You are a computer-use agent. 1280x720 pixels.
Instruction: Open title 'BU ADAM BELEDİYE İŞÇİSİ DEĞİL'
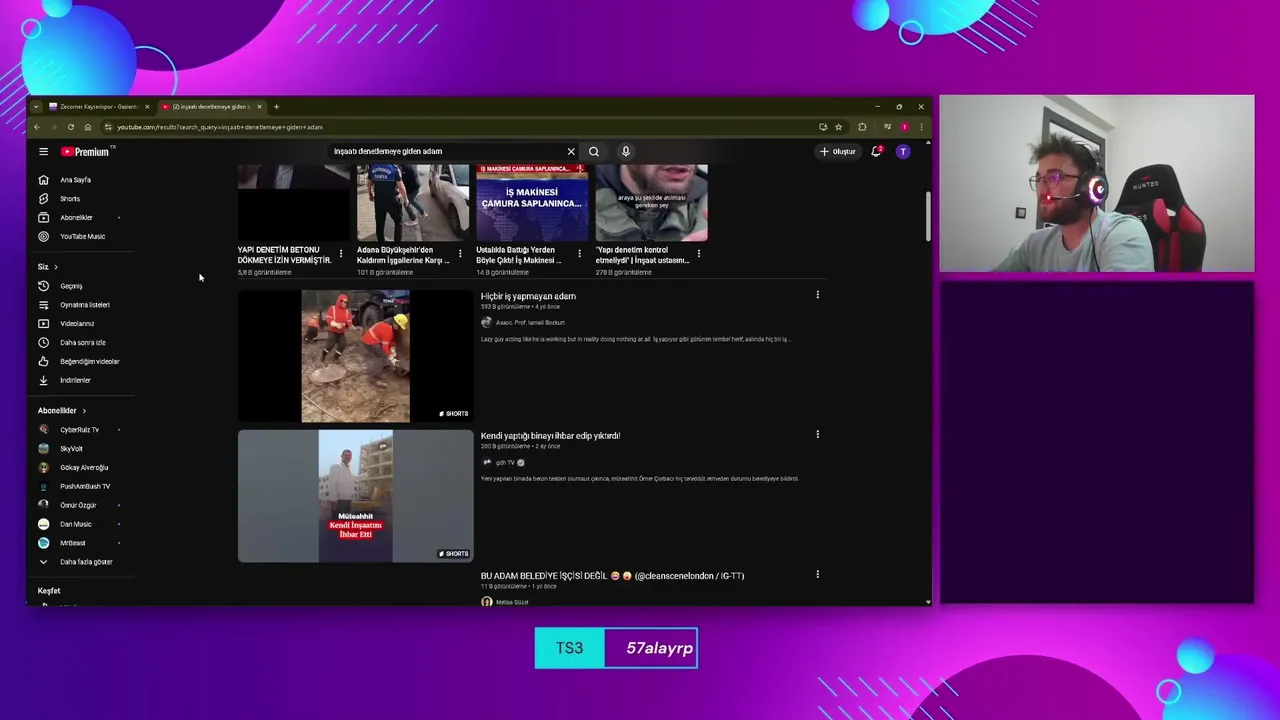click(612, 576)
